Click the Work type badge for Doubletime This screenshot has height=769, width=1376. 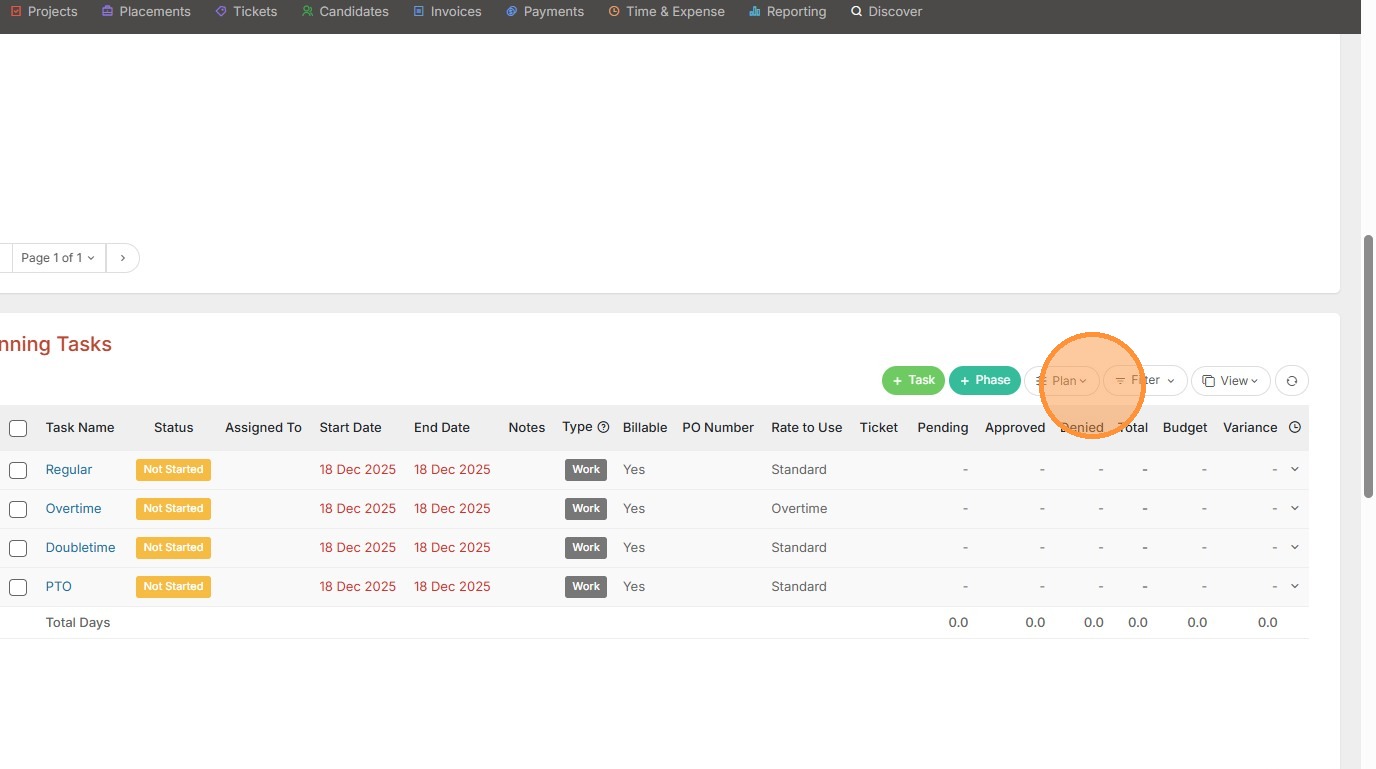click(x=586, y=548)
